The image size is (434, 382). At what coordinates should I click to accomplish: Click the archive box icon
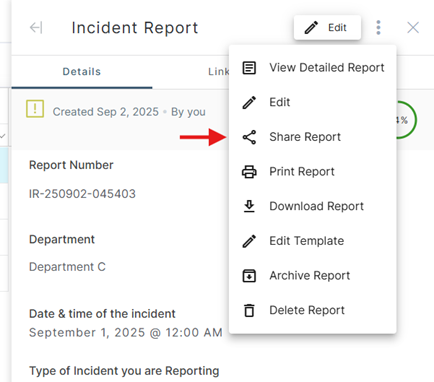coord(249,276)
